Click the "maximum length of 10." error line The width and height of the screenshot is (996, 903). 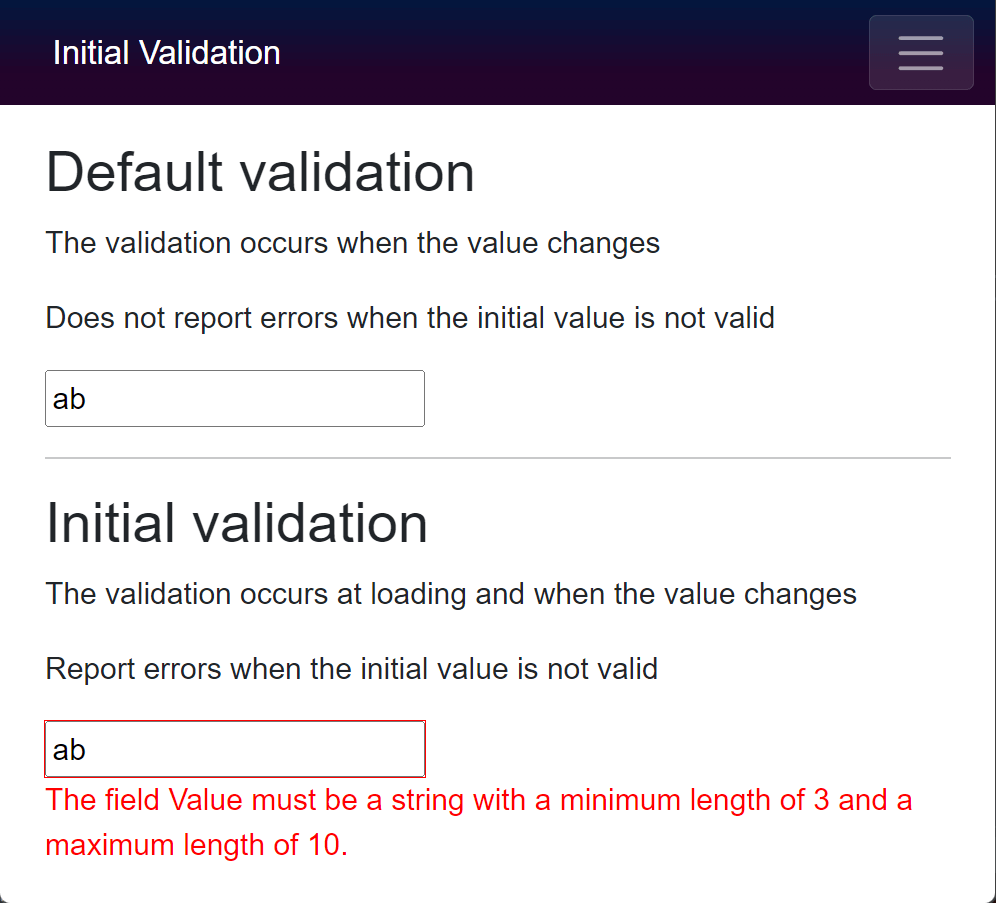point(196,845)
